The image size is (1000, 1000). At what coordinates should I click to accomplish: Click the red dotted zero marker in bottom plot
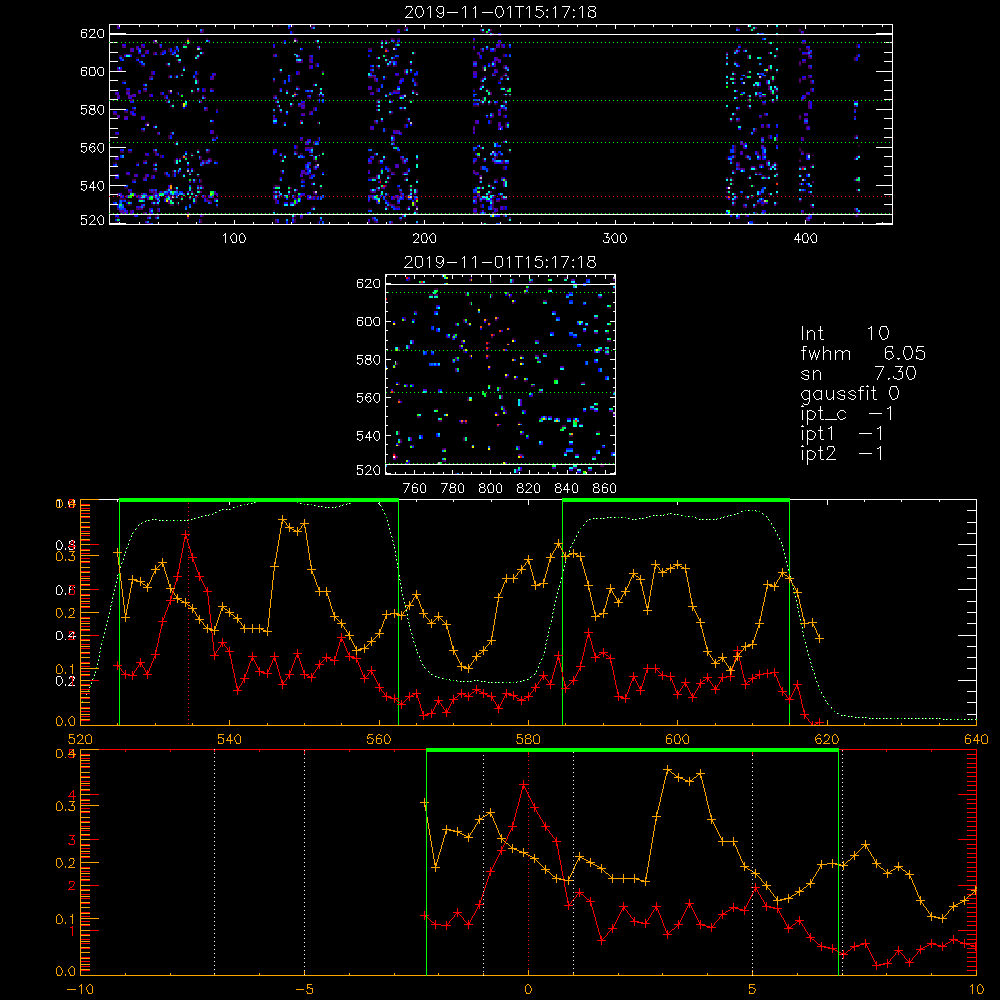528,861
